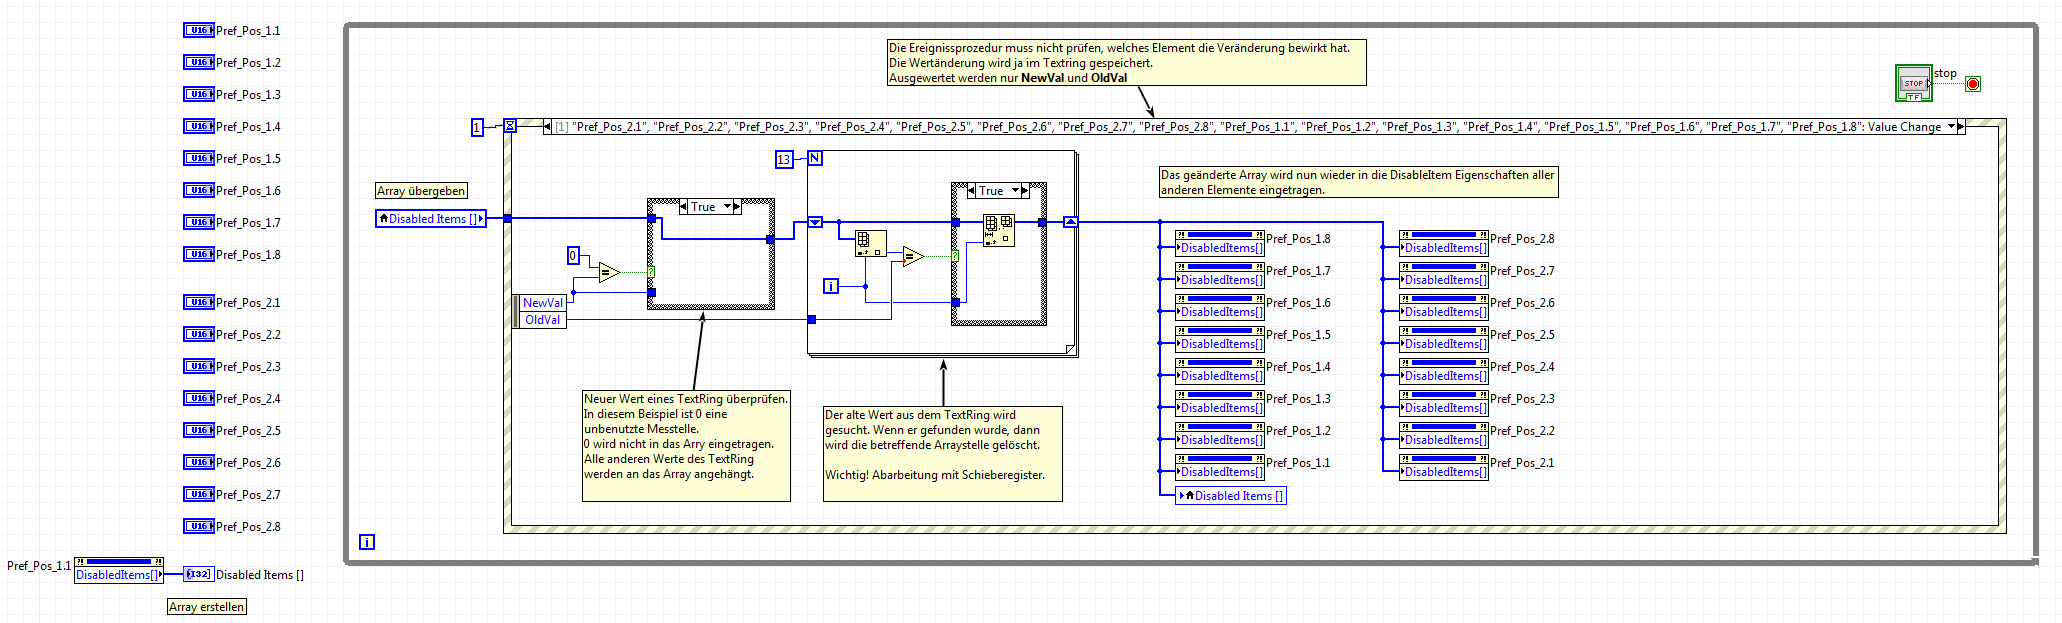Select the I32 Disabled Items array indicator terminal
This screenshot has height=623, width=2062.
tap(199, 574)
